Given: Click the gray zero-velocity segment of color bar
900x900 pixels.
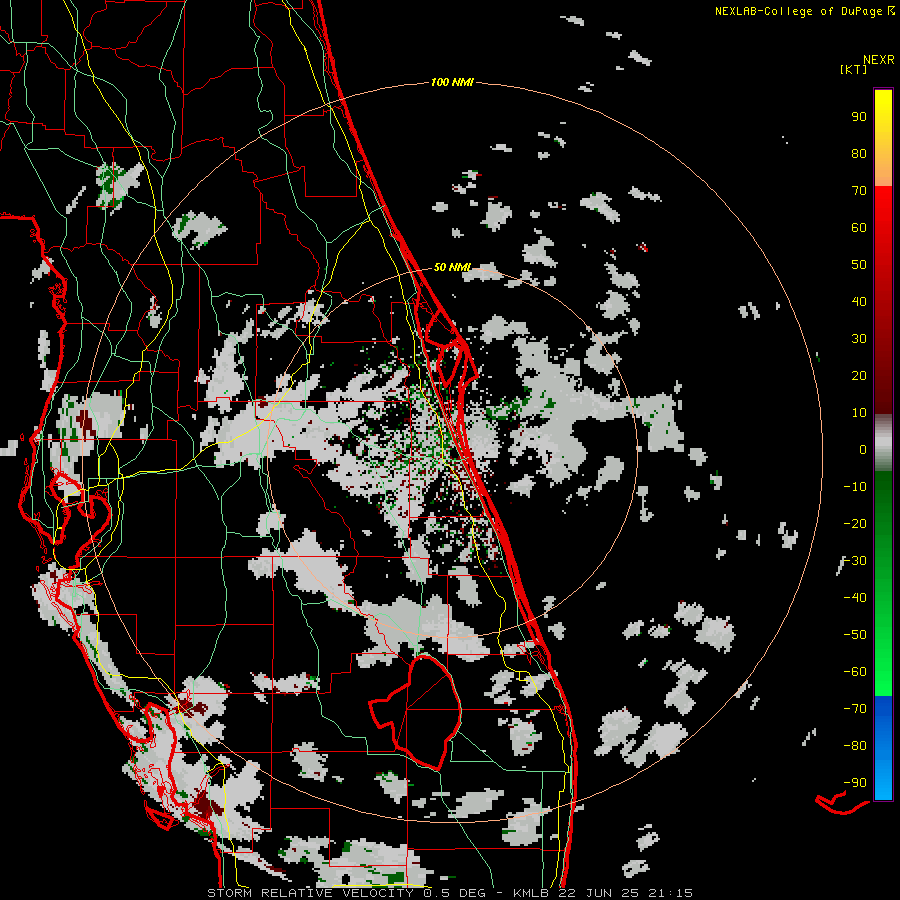Looking at the screenshot, I should pos(883,443).
